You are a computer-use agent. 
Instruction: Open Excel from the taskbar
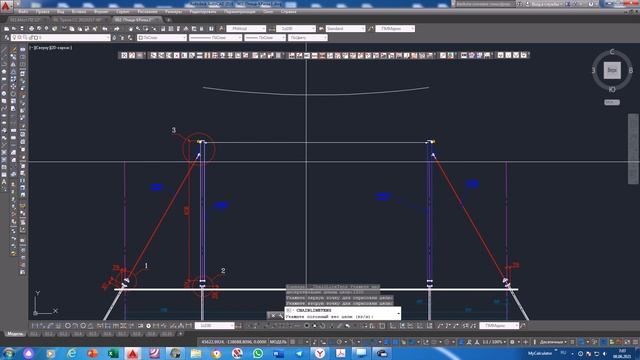point(113,353)
